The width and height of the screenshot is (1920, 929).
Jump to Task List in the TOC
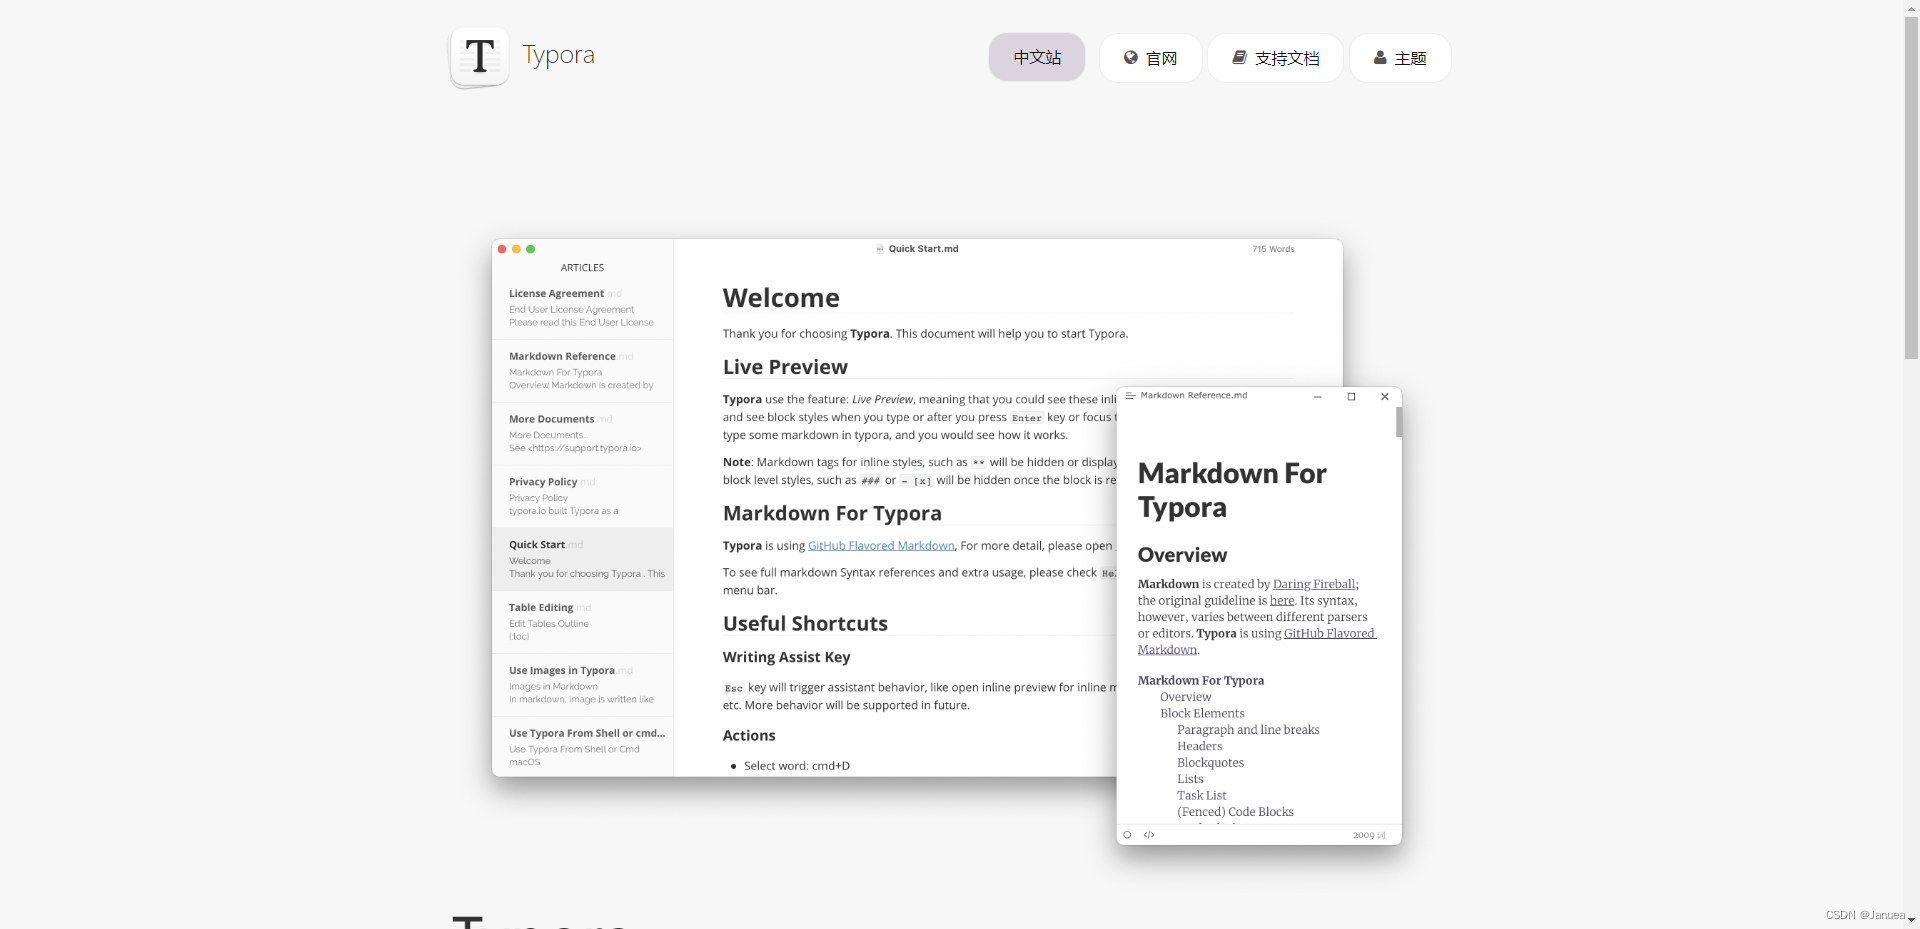click(1201, 796)
